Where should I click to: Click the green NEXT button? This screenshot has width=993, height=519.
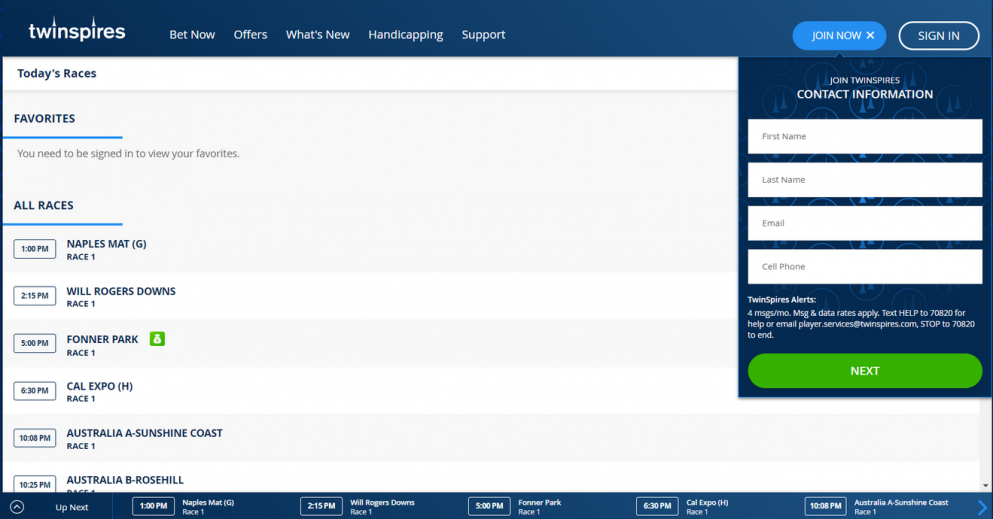[864, 371]
